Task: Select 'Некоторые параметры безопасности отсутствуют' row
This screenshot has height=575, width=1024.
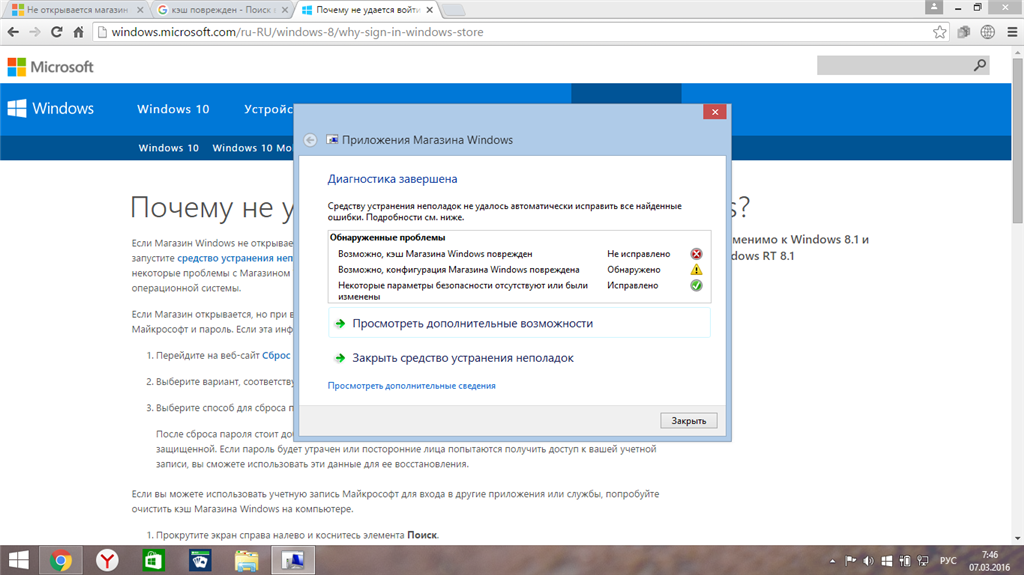Action: pyautogui.click(x=519, y=290)
